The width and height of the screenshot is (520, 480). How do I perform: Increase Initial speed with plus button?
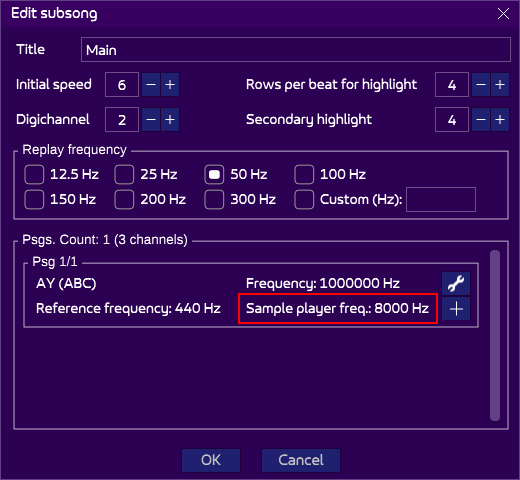point(170,85)
